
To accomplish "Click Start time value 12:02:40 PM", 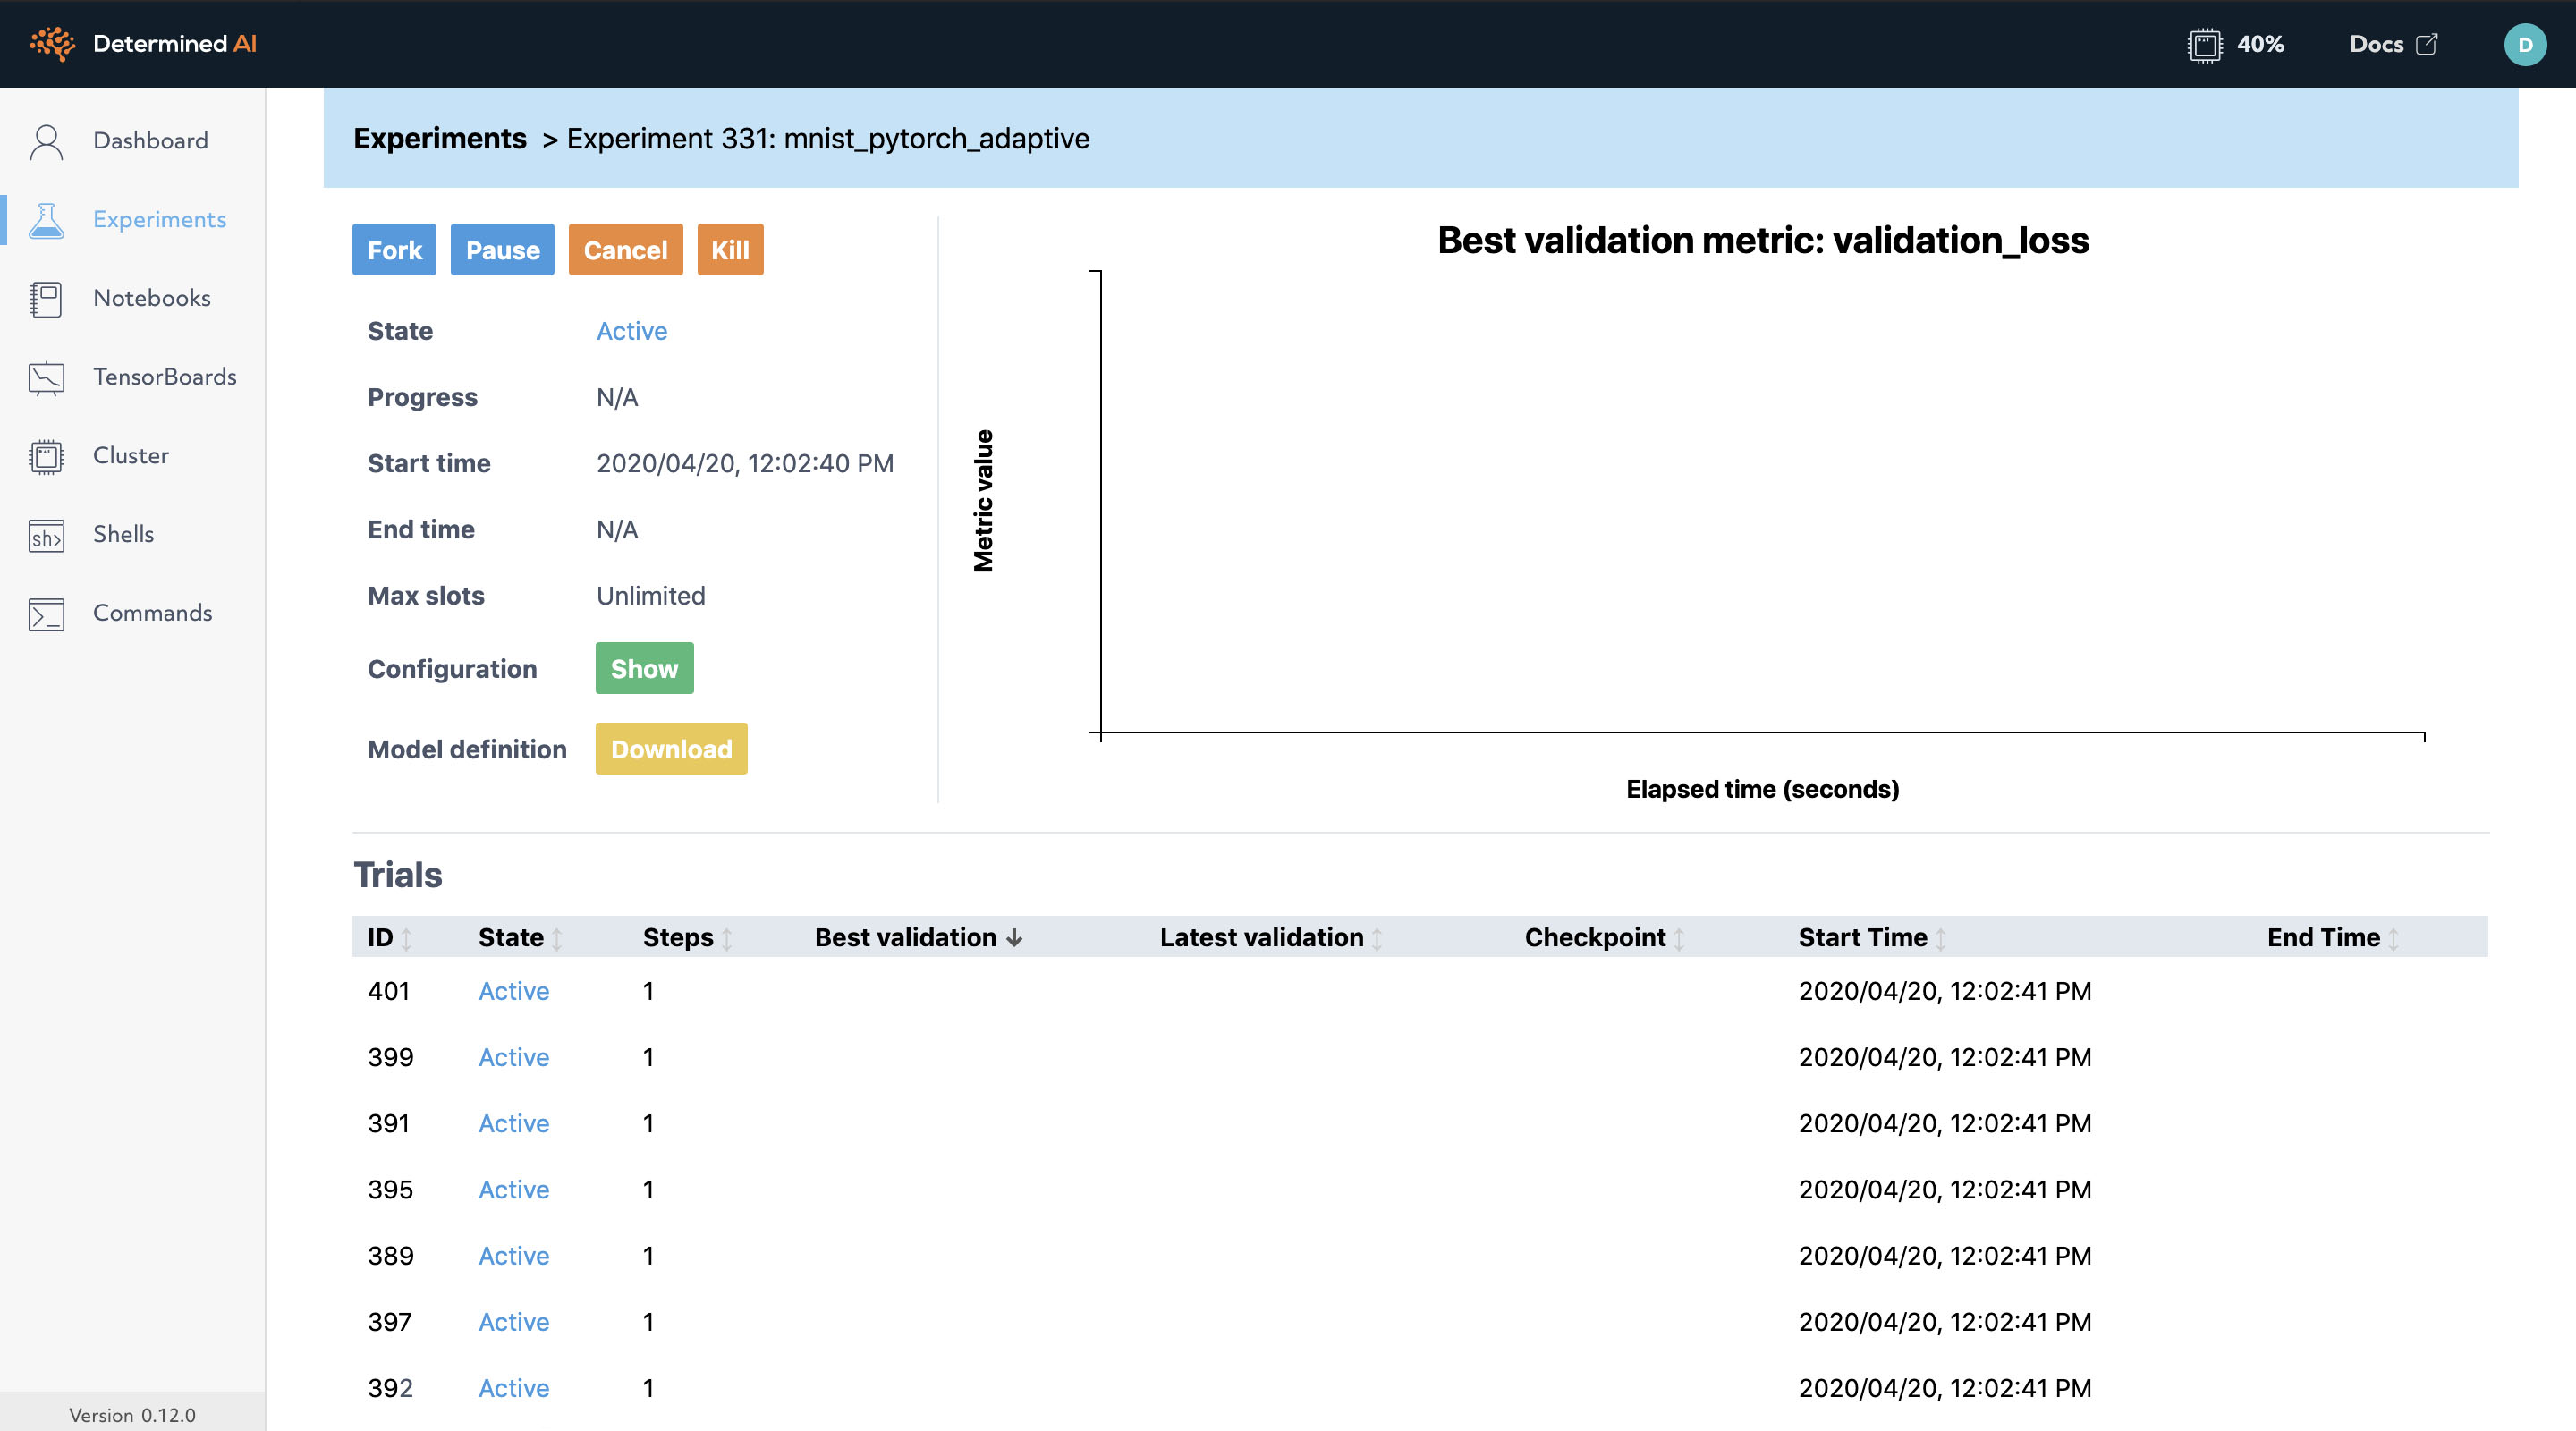I will [x=745, y=463].
